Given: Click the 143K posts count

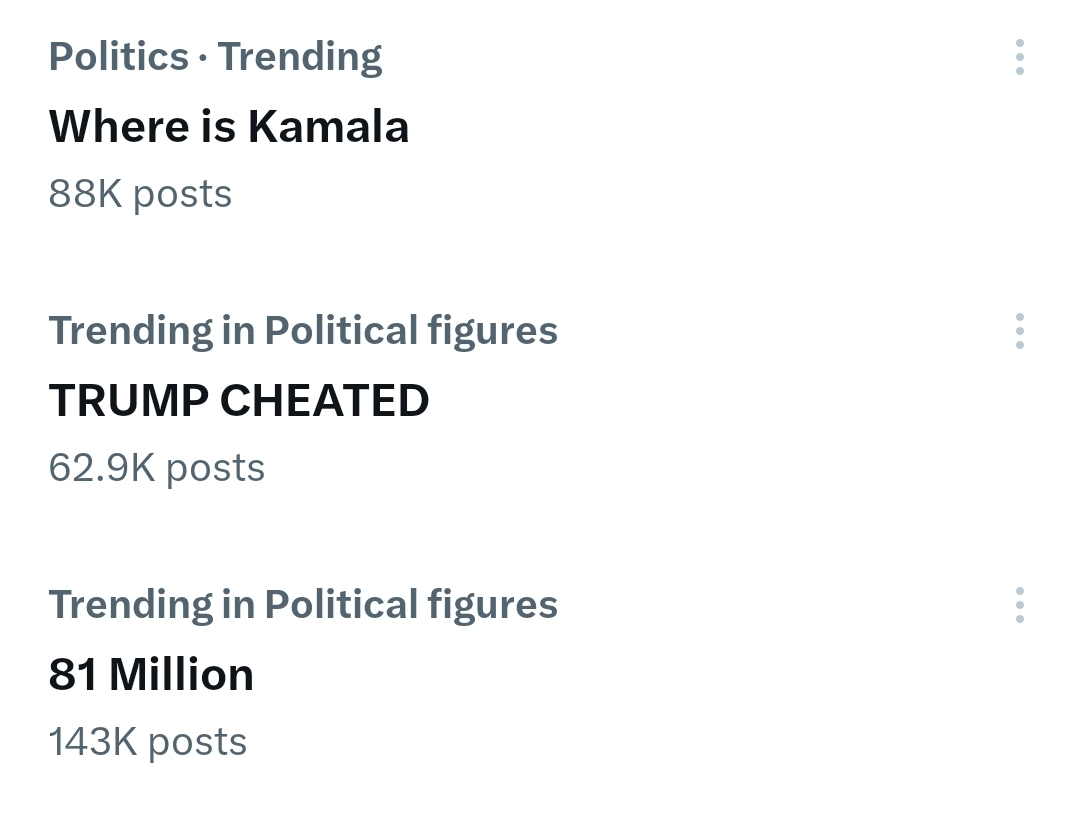Looking at the screenshot, I should pos(148,742).
